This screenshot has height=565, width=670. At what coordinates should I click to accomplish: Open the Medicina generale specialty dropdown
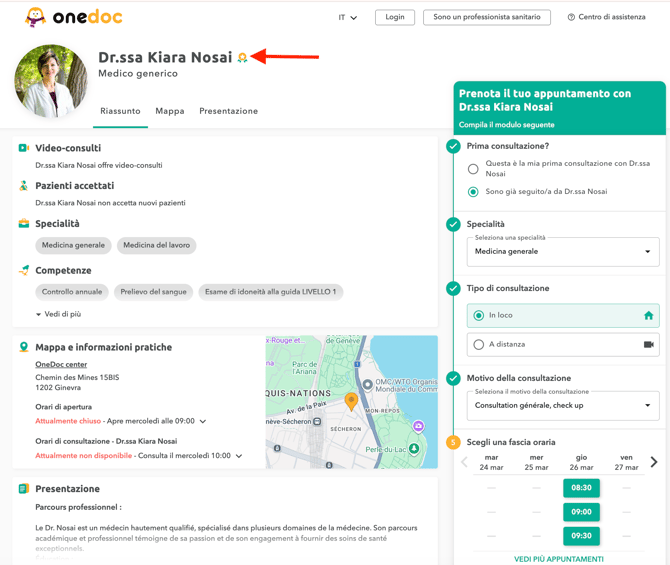563,251
